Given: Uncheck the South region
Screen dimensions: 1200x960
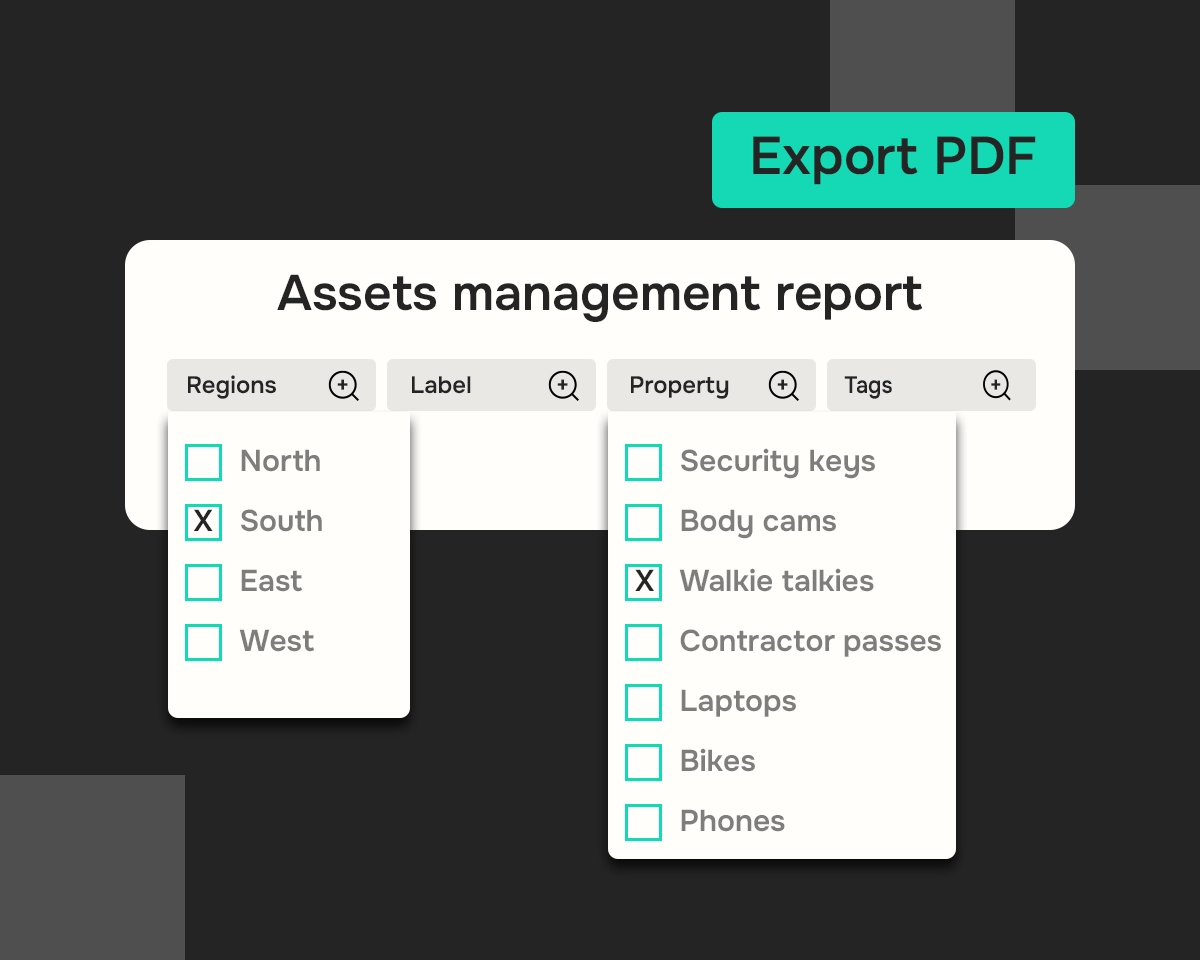Looking at the screenshot, I should click(203, 522).
